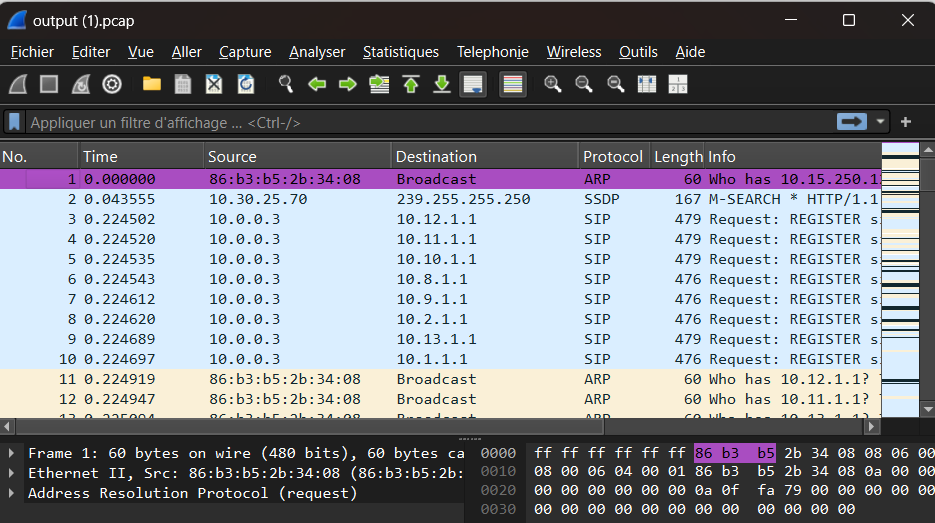Go to next packet green right arrow
The image size is (935, 523).
348,85
